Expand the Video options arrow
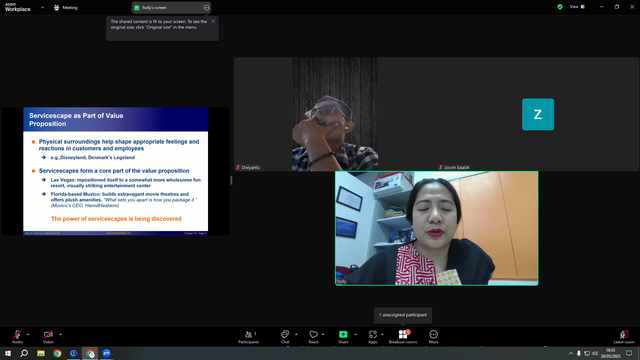640x360 pixels. [x=60, y=334]
